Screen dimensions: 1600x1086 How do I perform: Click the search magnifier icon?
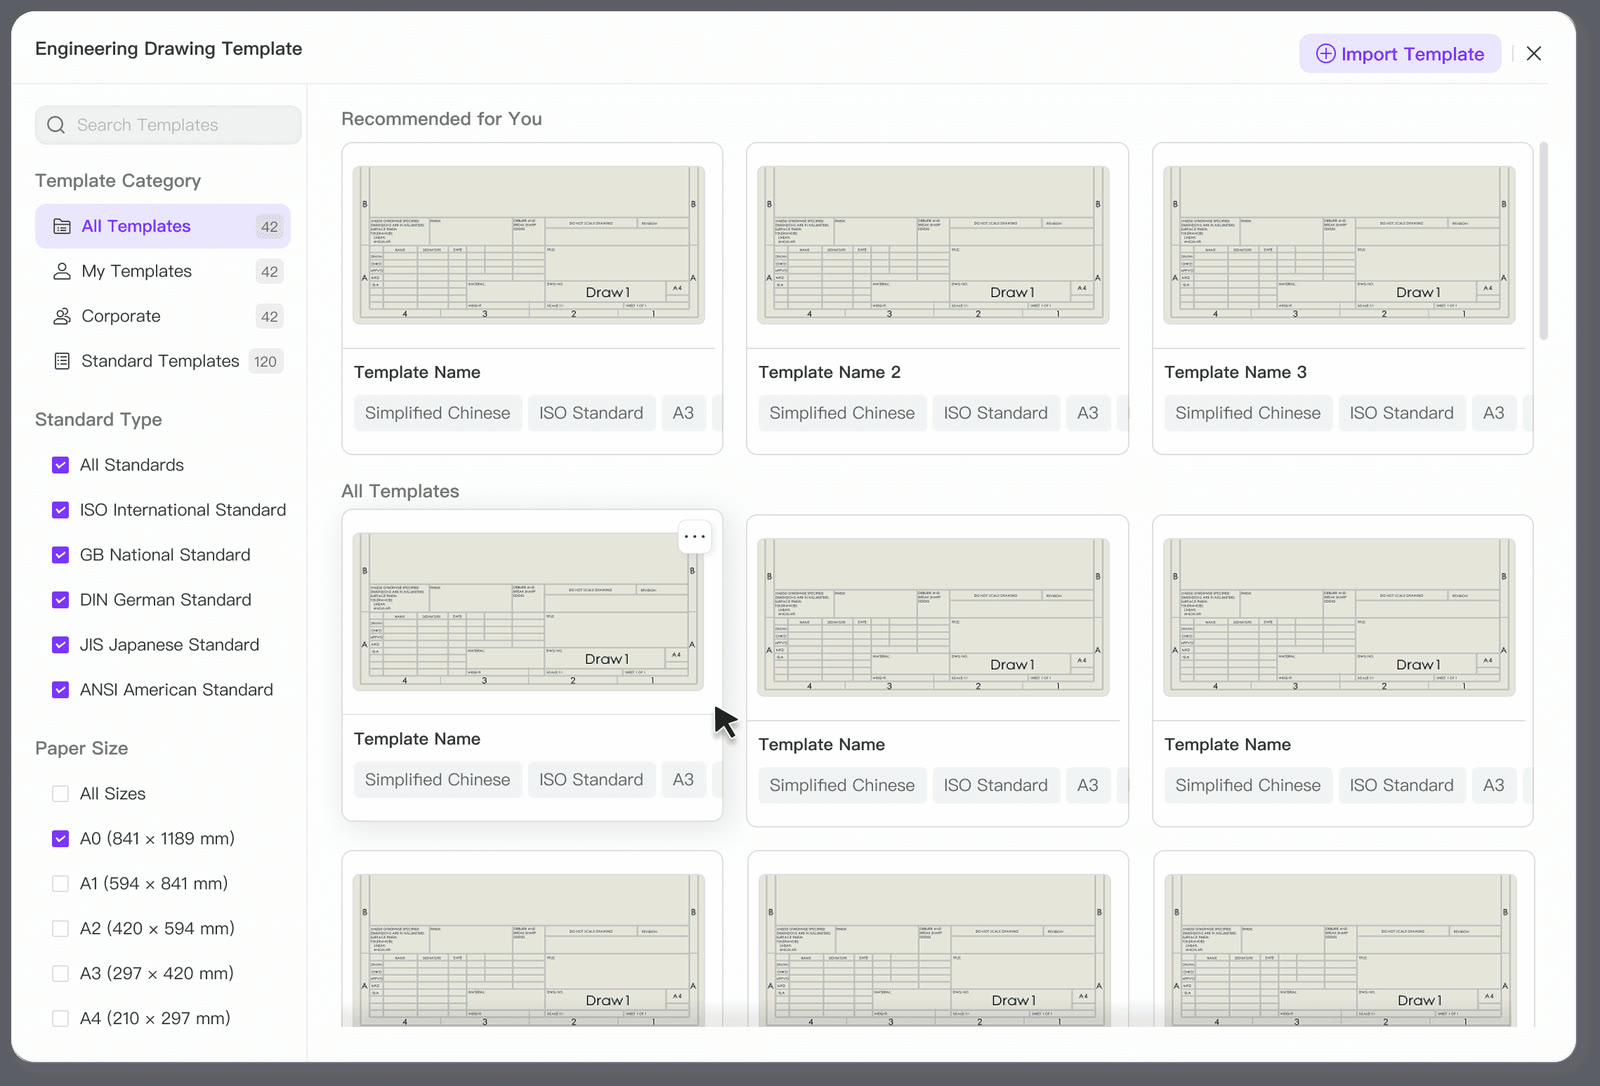(57, 125)
